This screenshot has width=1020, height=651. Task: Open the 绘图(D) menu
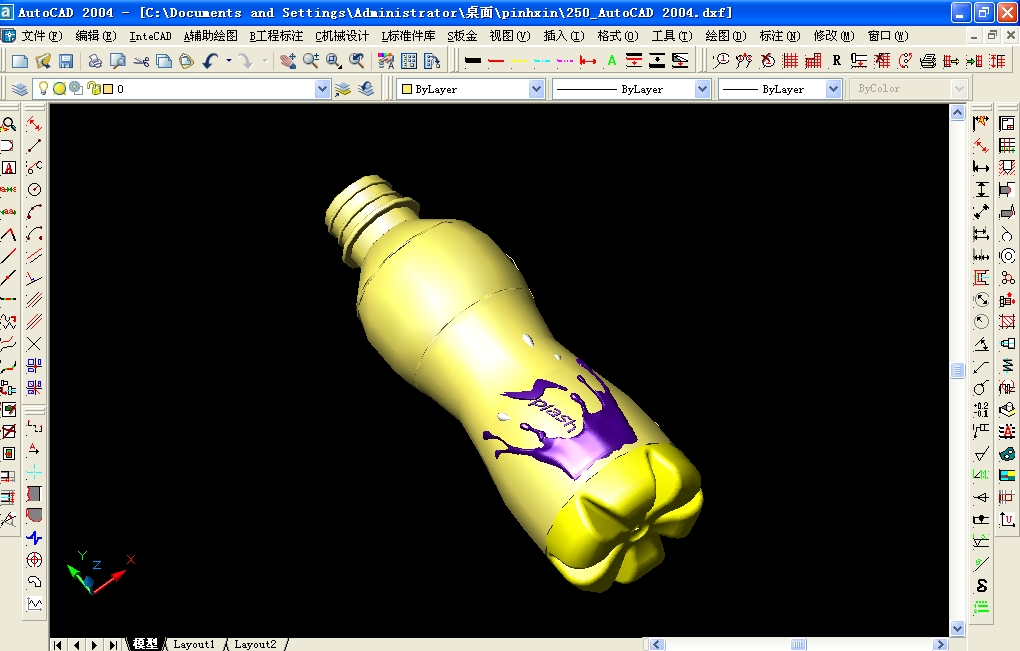pyautogui.click(x=726, y=36)
